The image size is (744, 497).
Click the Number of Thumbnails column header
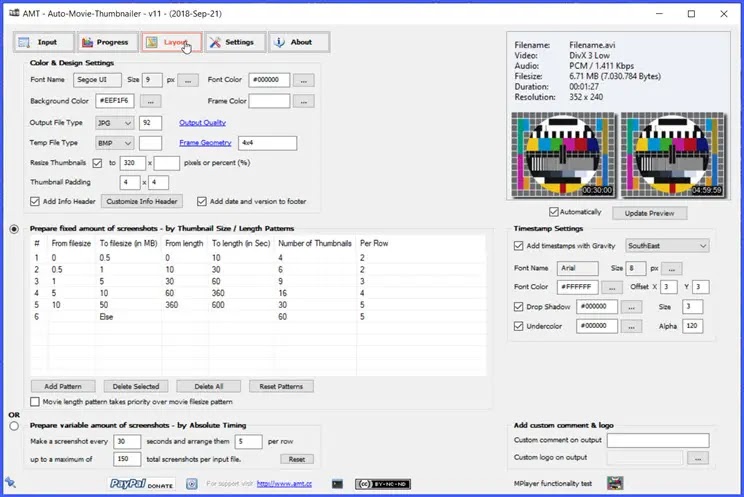315,243
